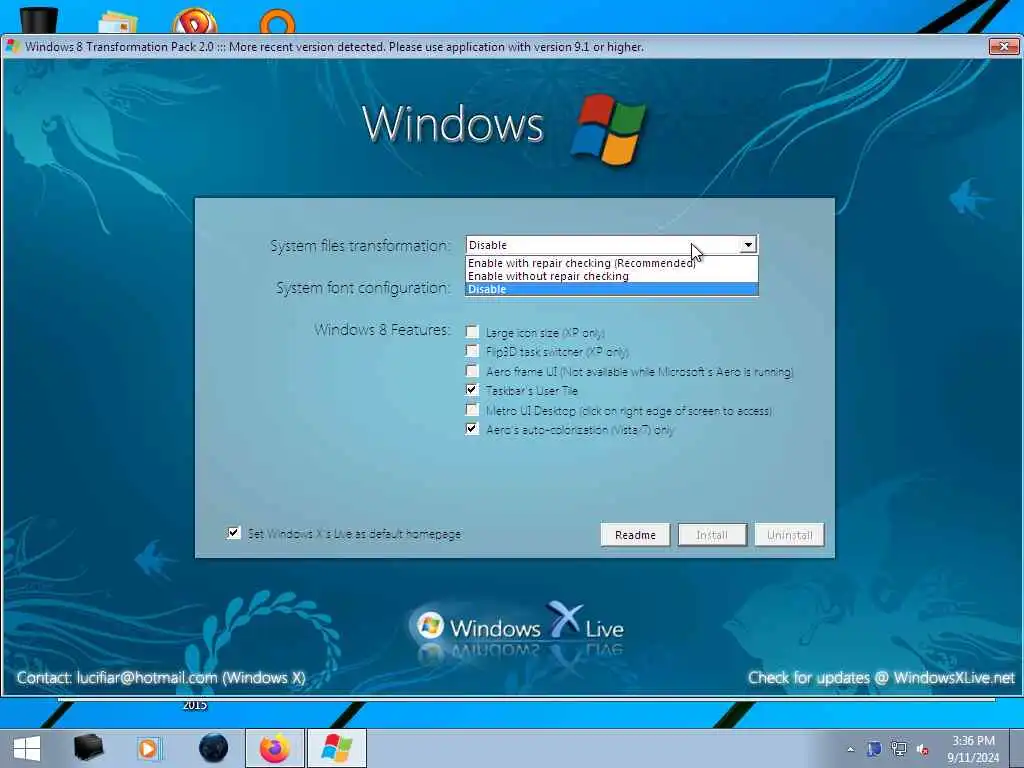
Task: Close the Transformation Pack window
Action: tap(1004, 46)
